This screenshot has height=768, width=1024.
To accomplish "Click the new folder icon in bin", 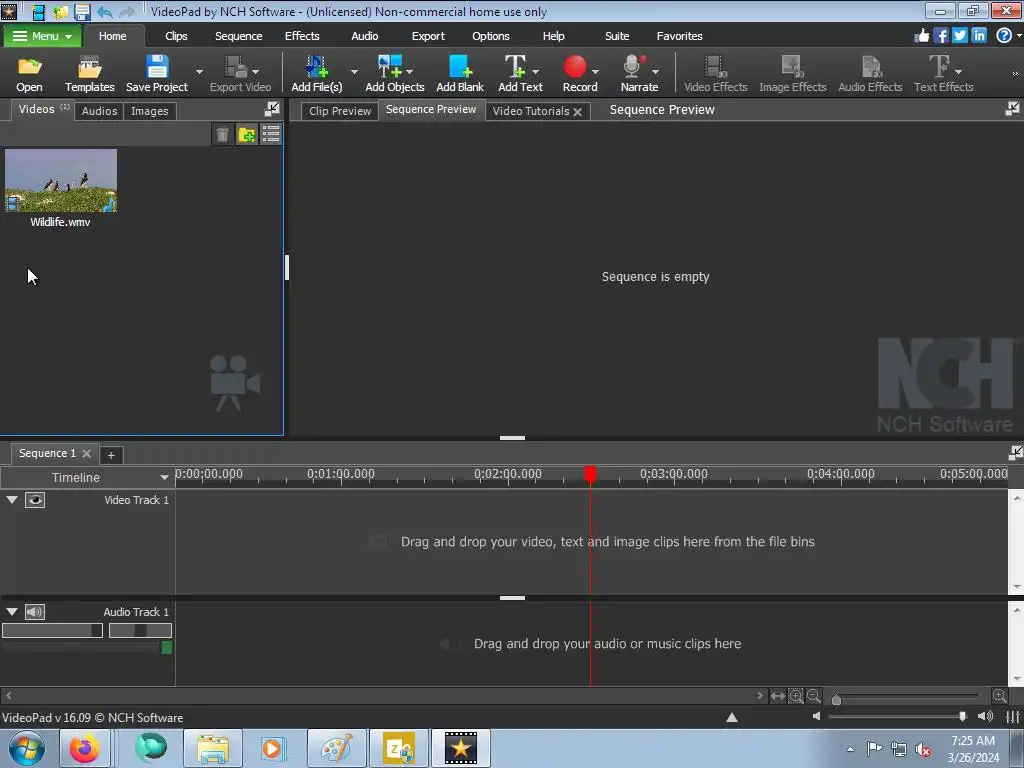I will pos(247,135).
